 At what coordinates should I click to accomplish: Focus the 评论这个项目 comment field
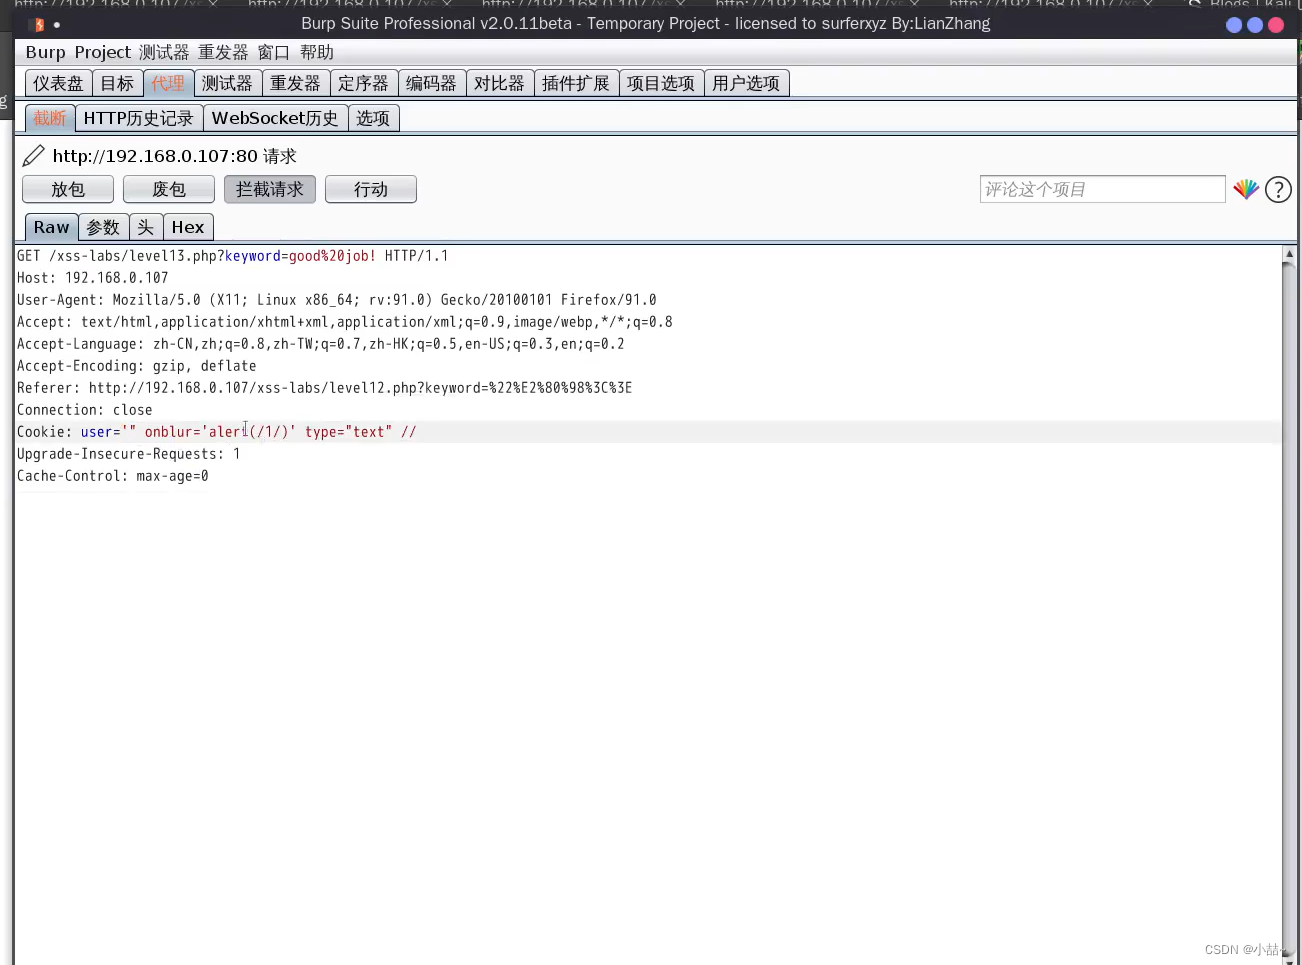(1102, 189)
